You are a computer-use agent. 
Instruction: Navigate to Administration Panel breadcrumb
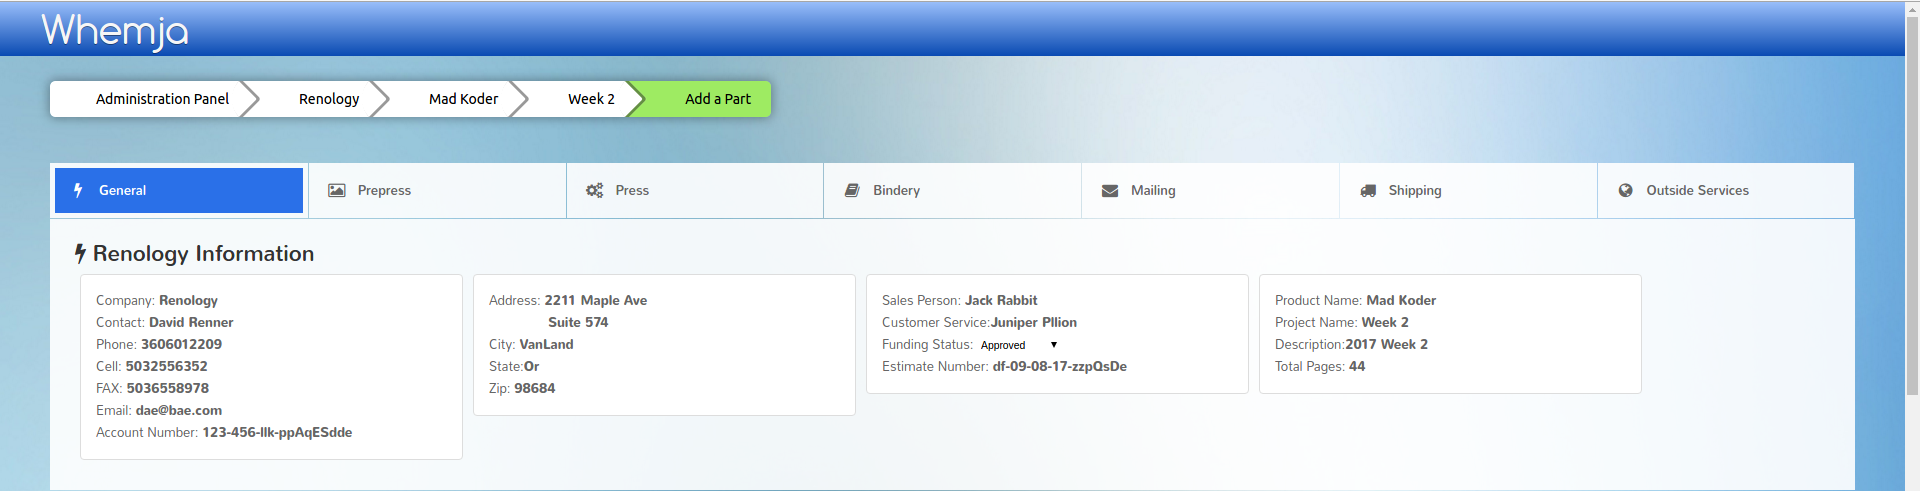(162, 99)
